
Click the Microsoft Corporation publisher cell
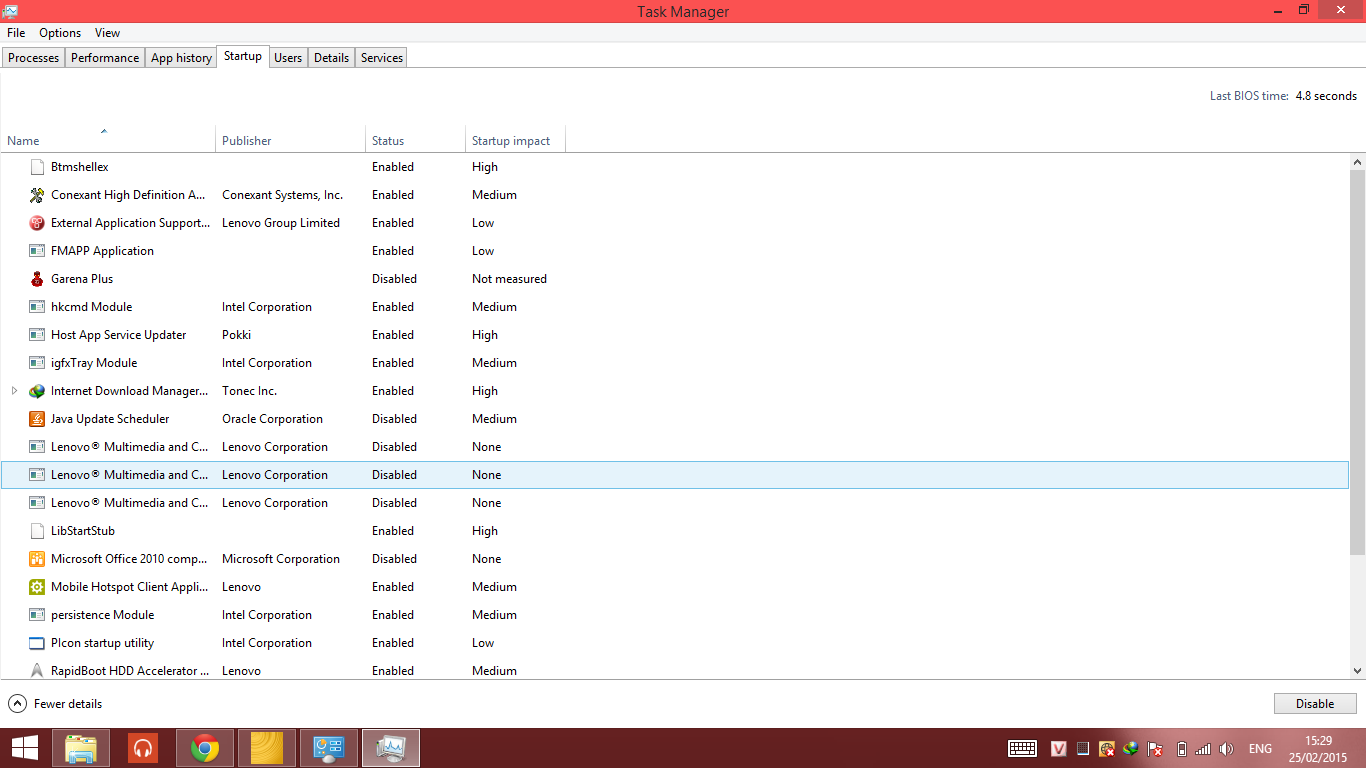[281, 559]
